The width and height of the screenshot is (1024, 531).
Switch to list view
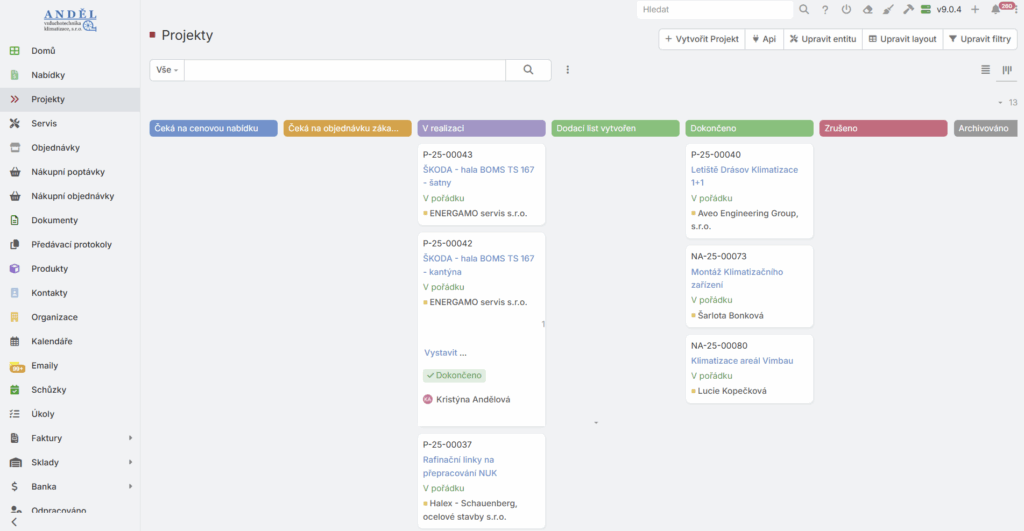[x=985, y=70]
